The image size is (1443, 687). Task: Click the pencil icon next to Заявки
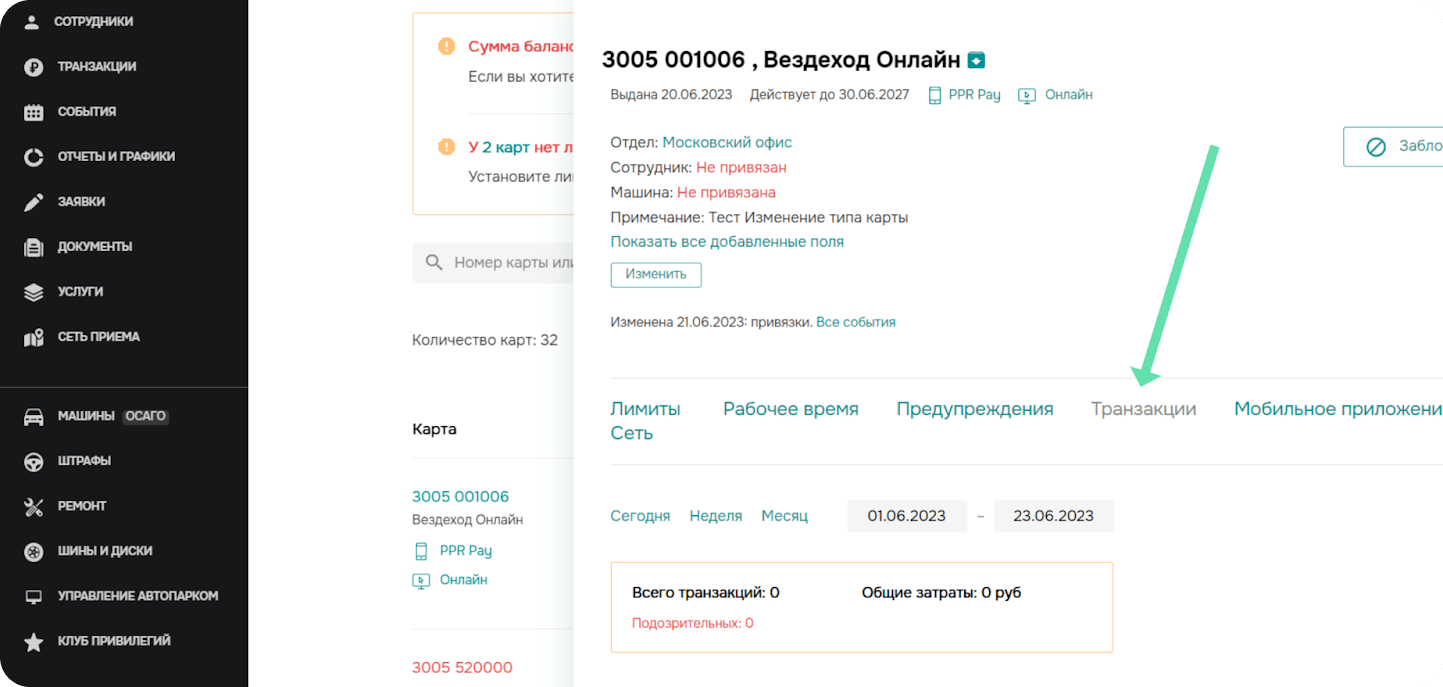pos(33,202)
